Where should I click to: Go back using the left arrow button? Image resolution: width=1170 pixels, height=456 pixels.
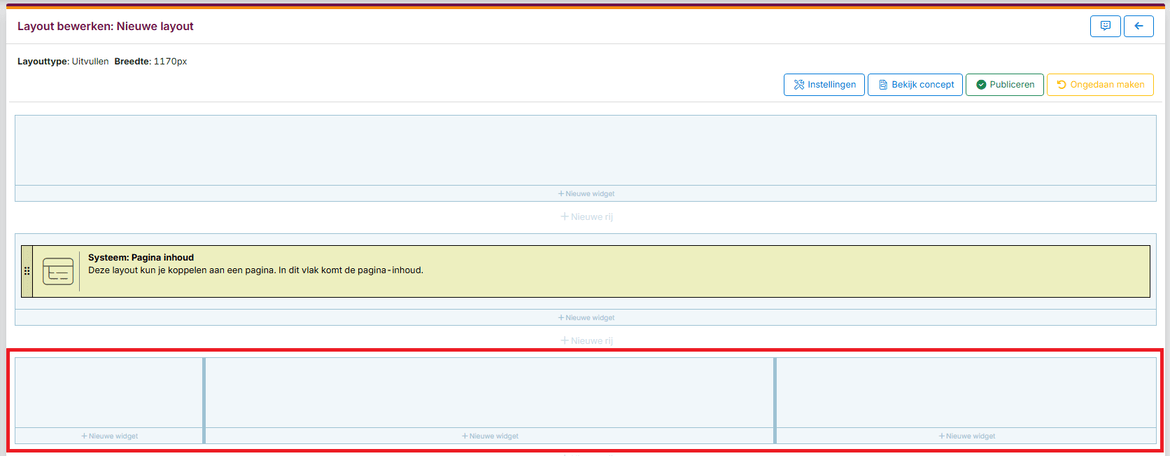1138,26
